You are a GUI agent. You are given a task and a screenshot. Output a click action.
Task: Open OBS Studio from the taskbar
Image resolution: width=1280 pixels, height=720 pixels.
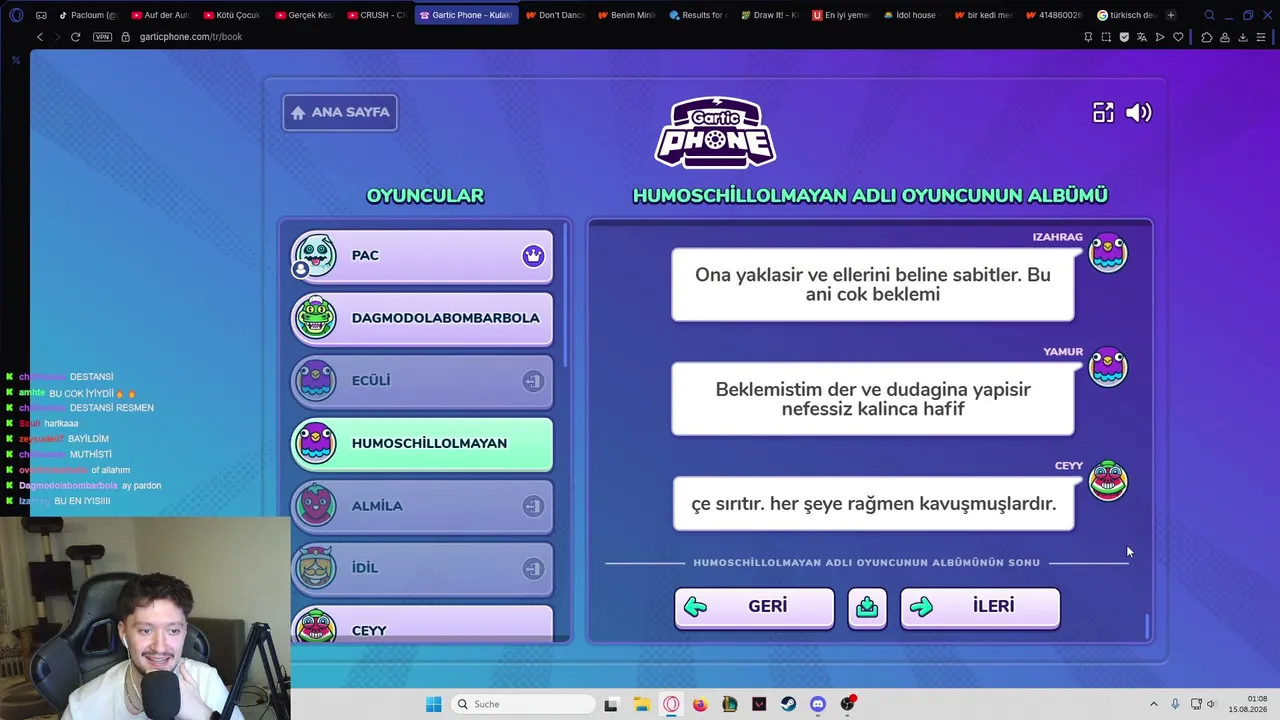848,704
